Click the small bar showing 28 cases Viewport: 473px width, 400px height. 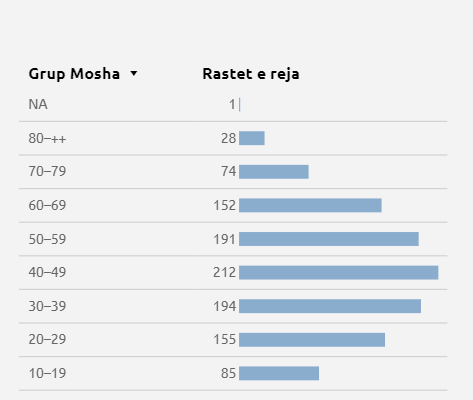(252, 138)
